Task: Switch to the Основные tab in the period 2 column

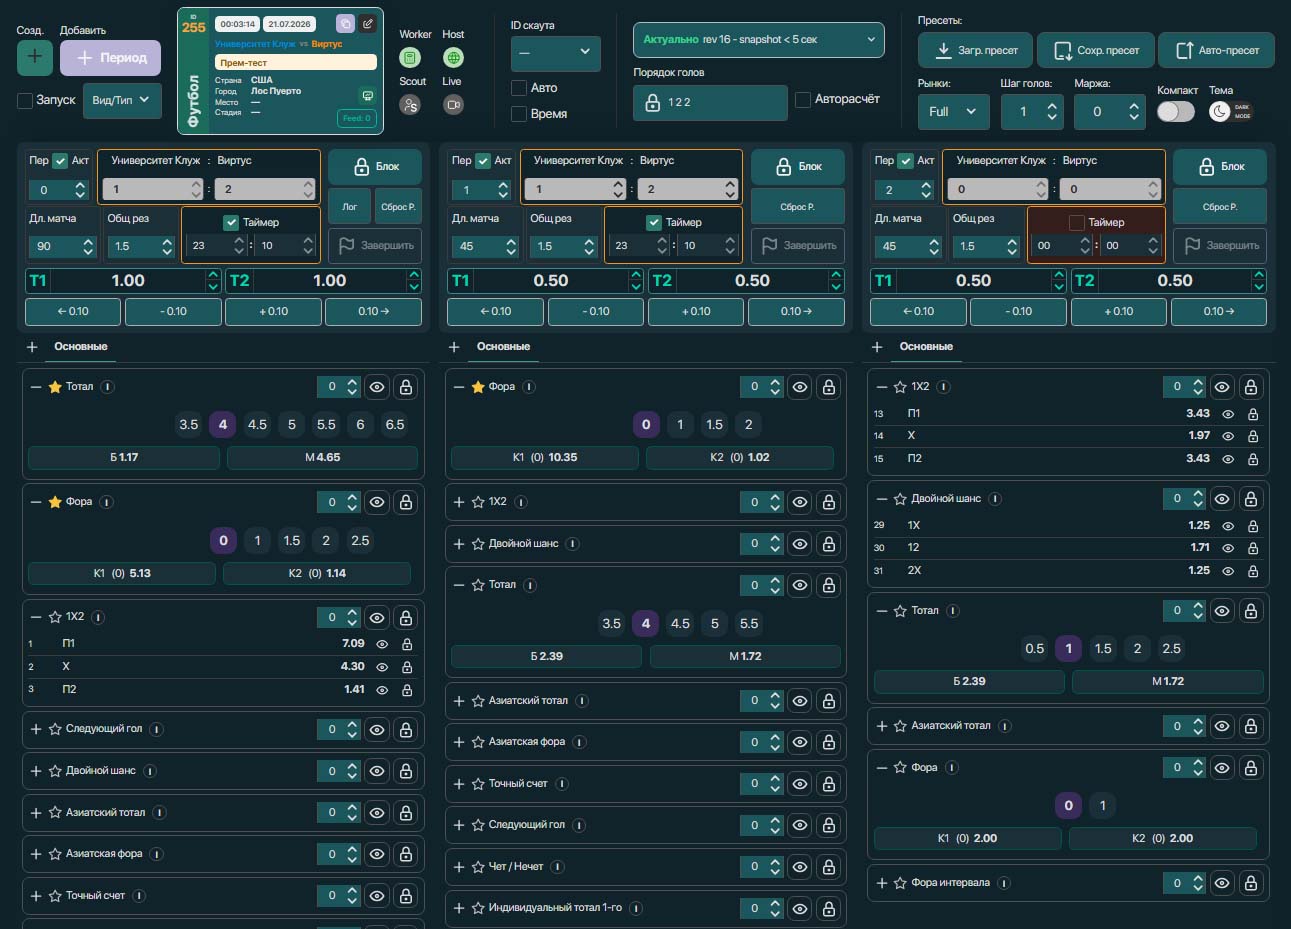Action: point(926,347)
